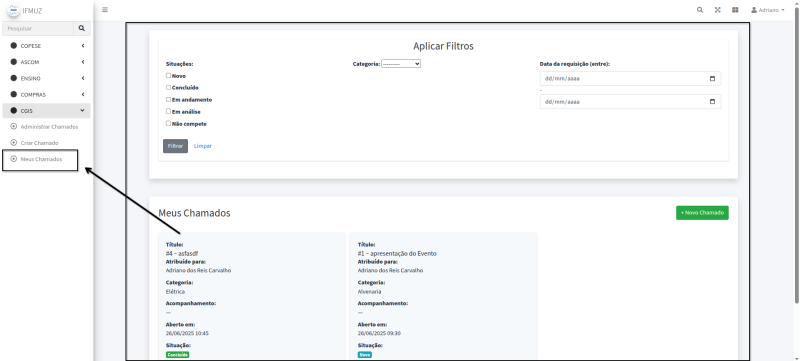Open the apps grid icon in navbar
800x361 pixels.
pos(735,10)
